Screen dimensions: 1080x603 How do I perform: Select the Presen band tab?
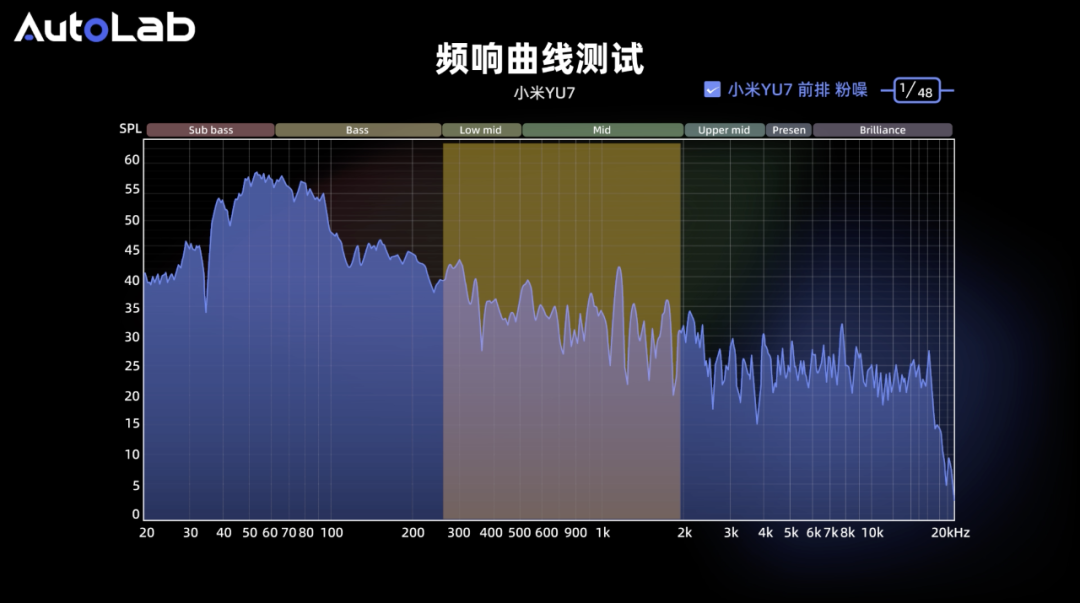pos(789,130)
